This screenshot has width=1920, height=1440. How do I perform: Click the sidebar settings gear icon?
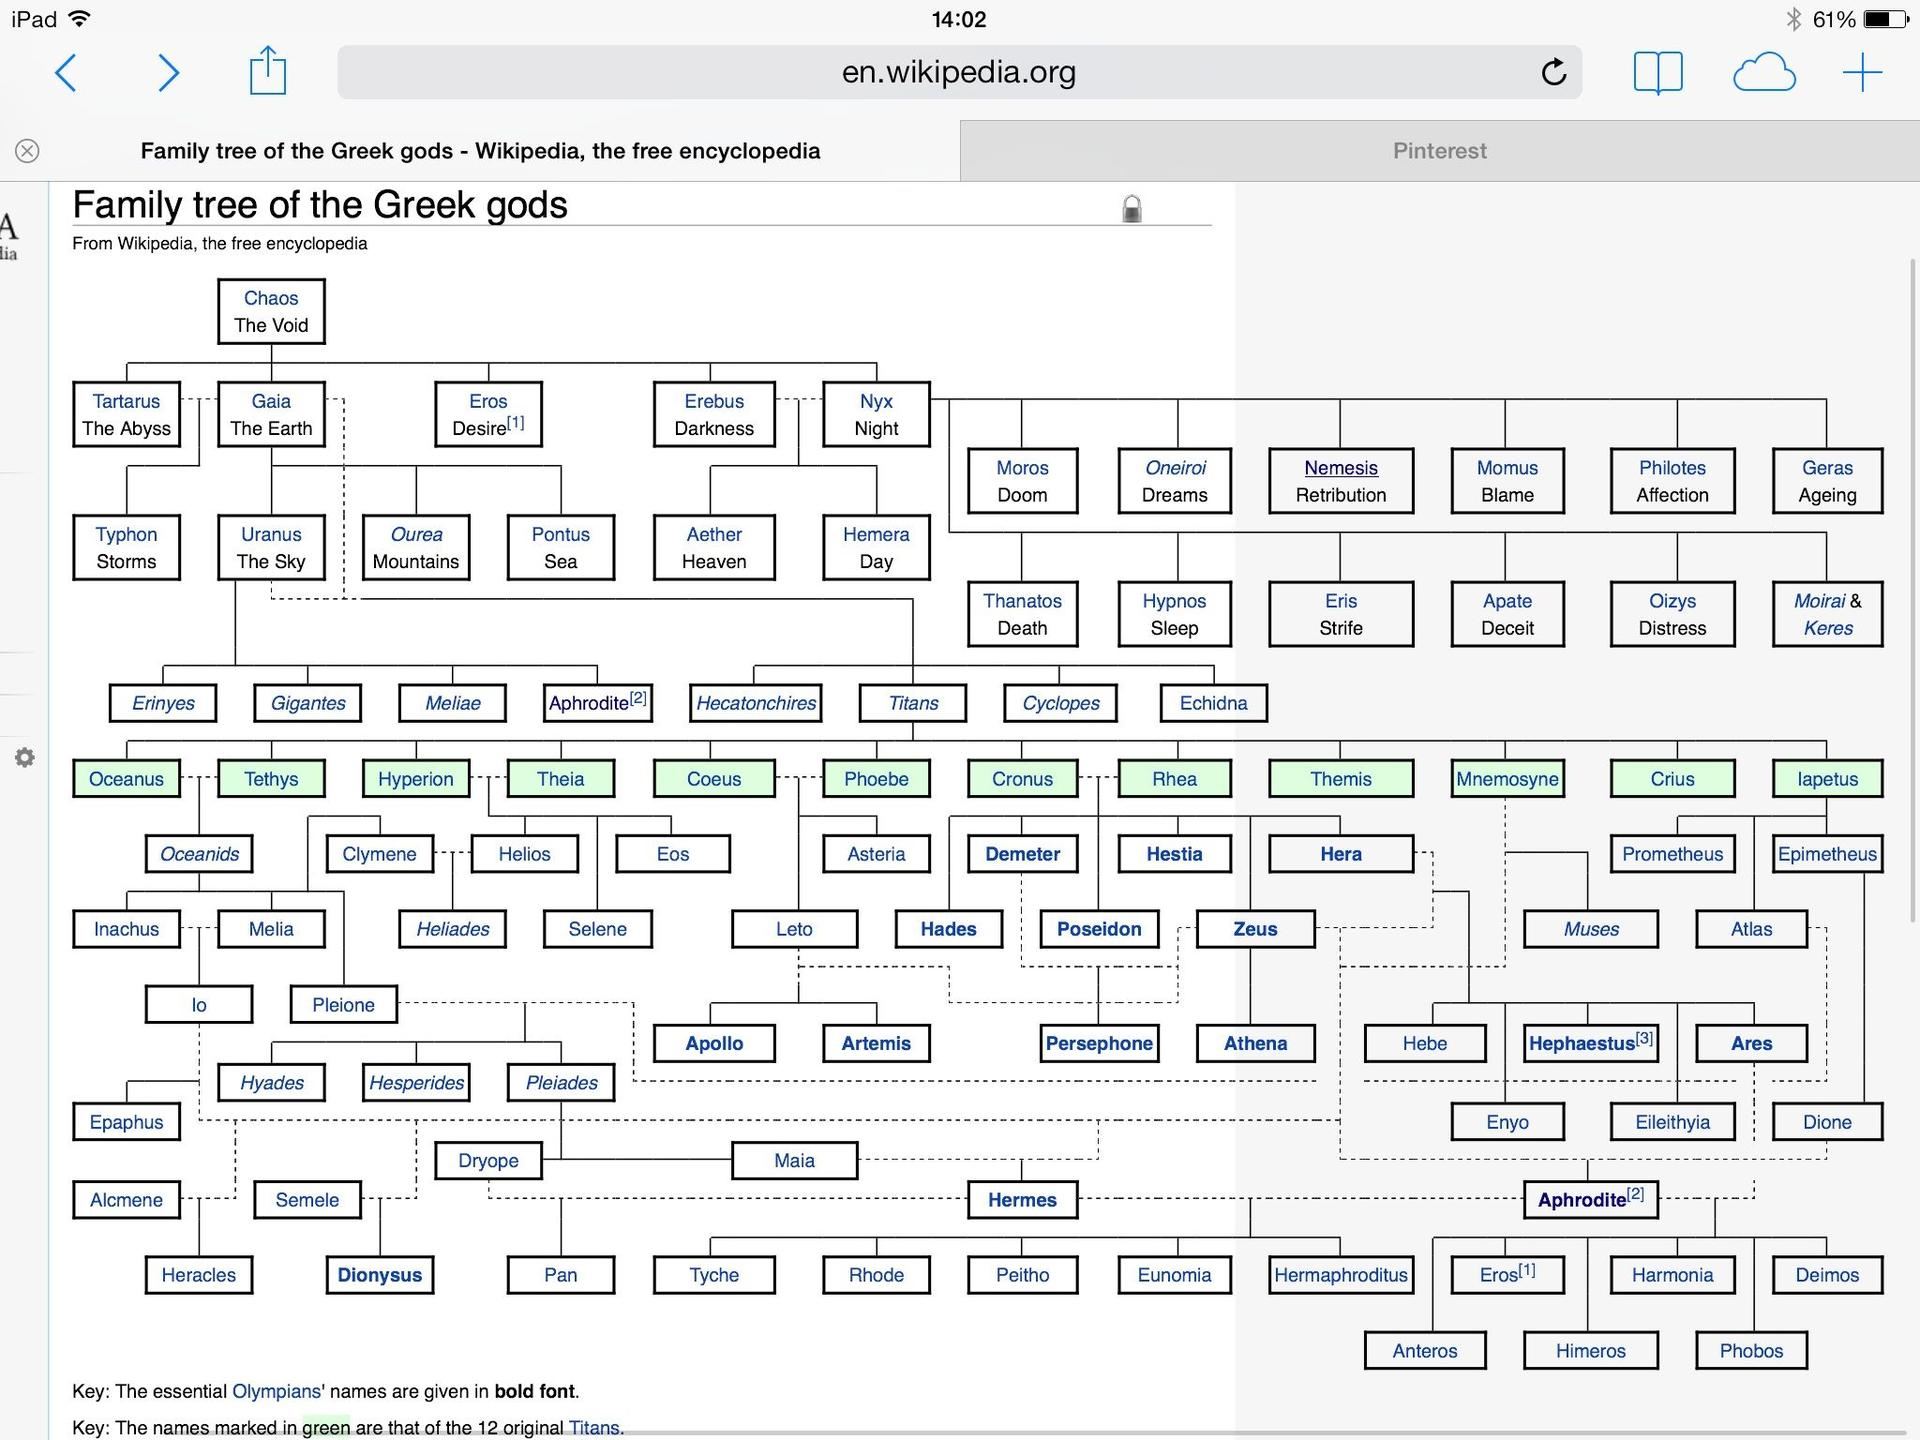point(25,758)
